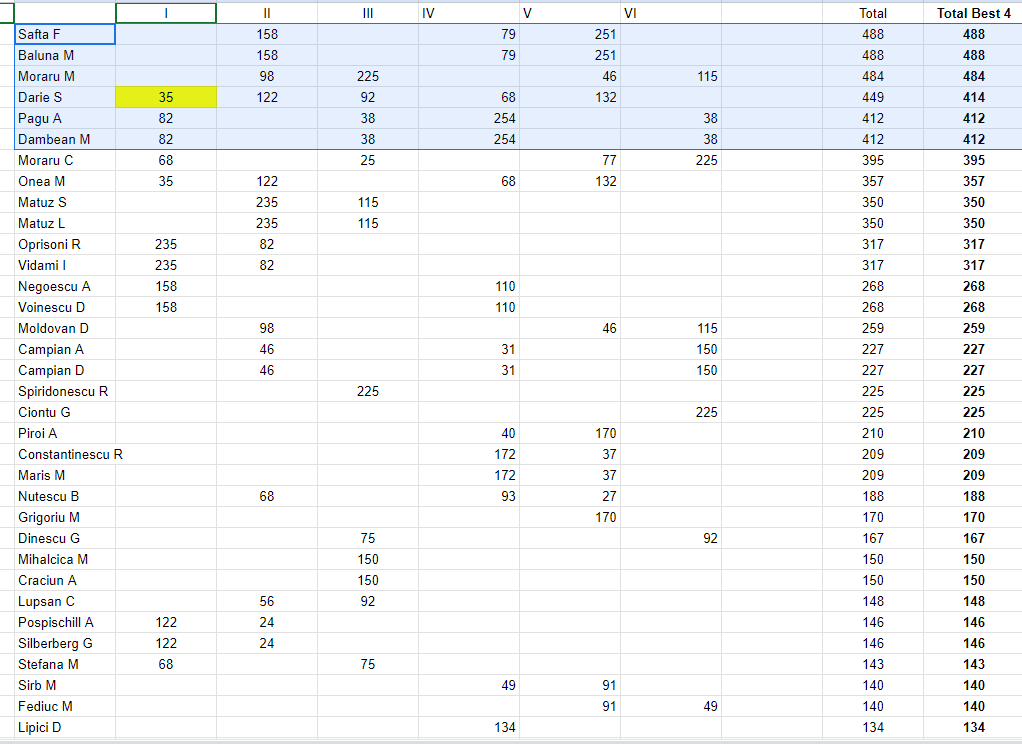Click the column II header
The width and height of the screenshot is (1022, 744).
(x=267, y=13)
